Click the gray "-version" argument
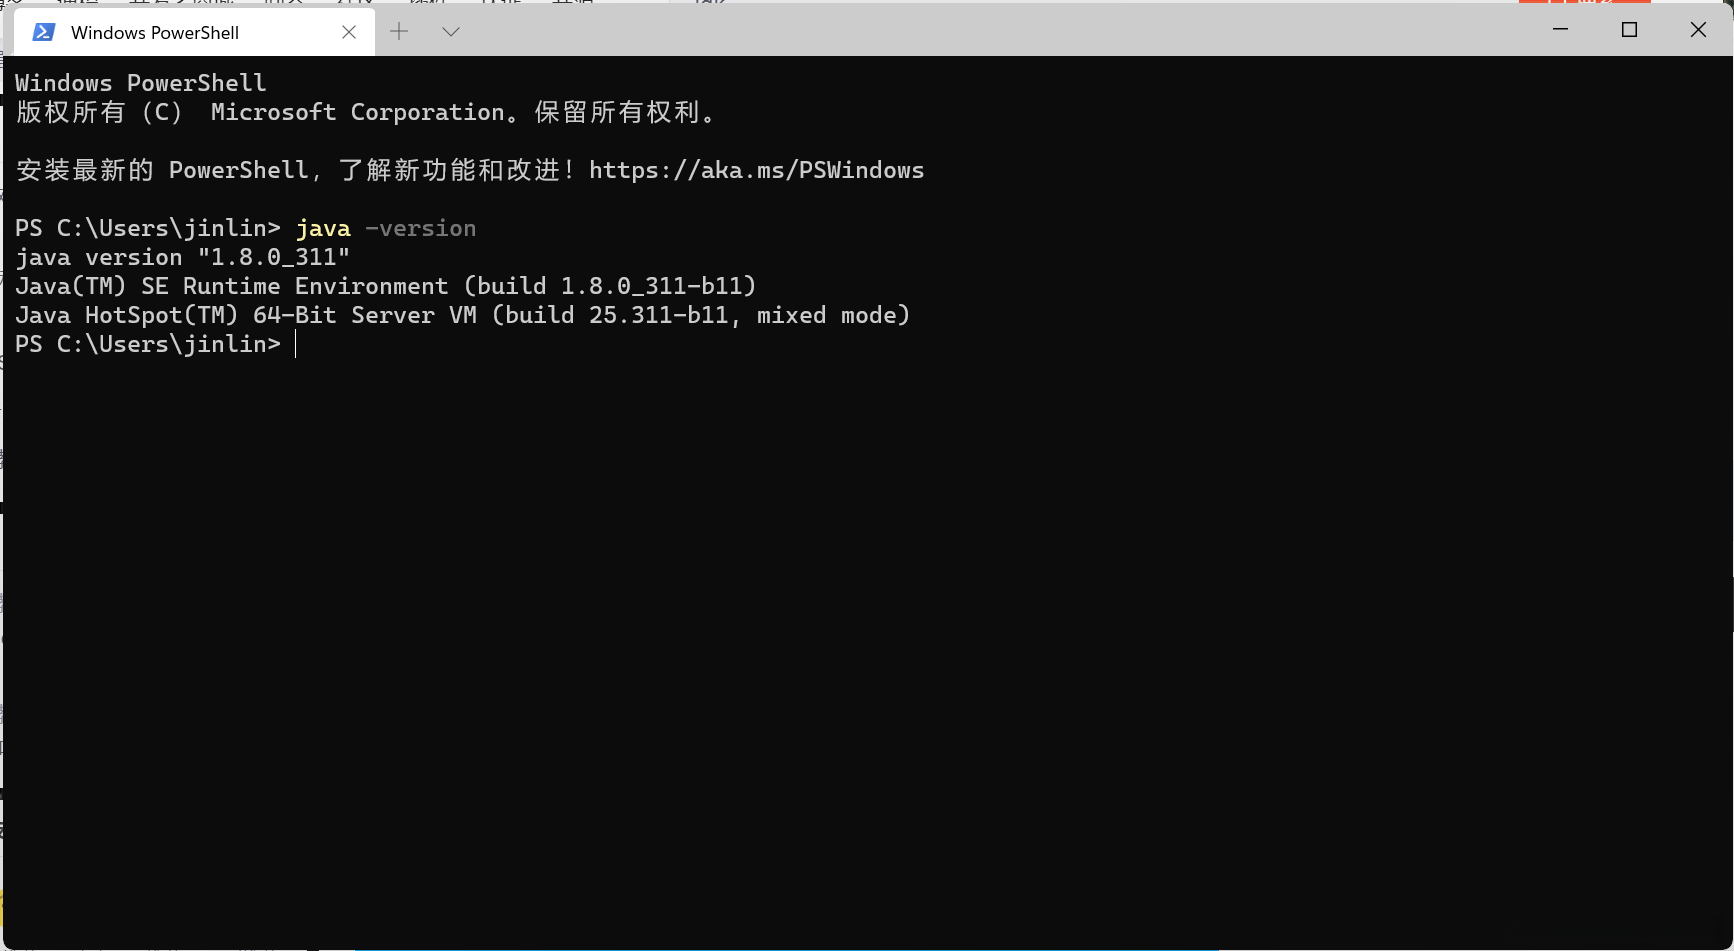Screen dimensions: 1734x951 coord(420,229)
